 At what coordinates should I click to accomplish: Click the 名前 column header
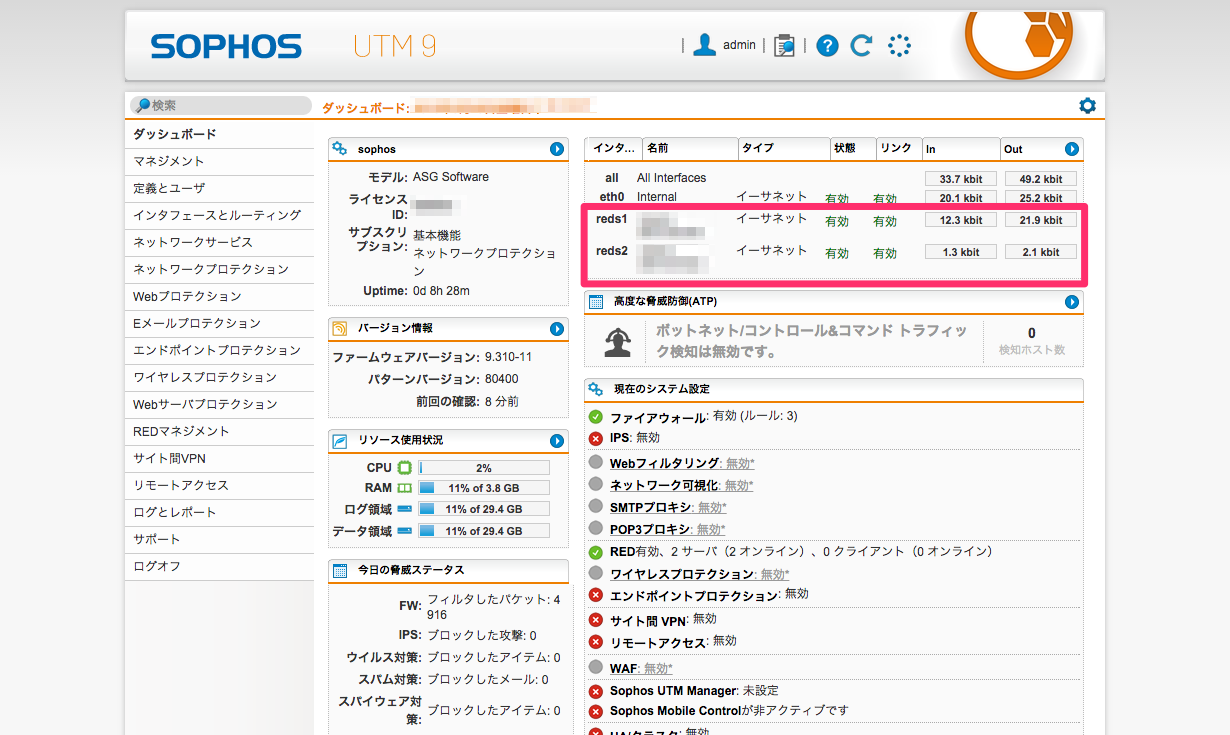coord(689,148)
